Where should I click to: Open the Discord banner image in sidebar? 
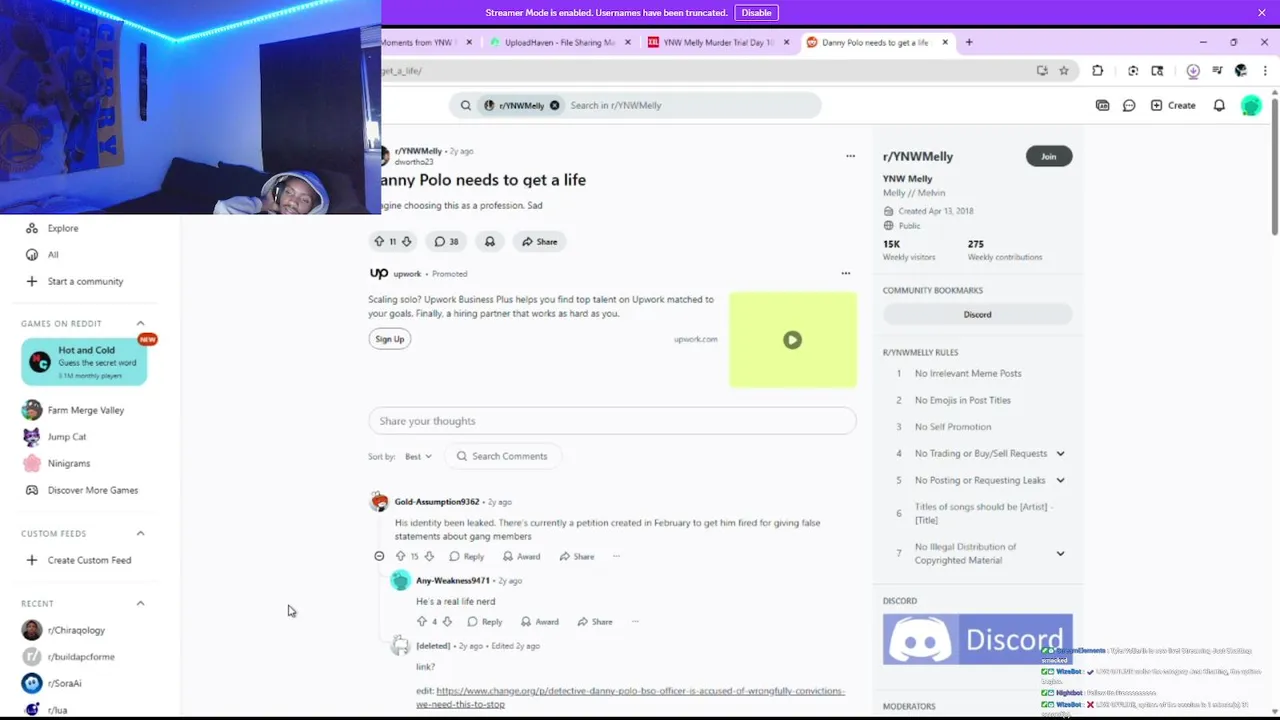click(977, 639)
